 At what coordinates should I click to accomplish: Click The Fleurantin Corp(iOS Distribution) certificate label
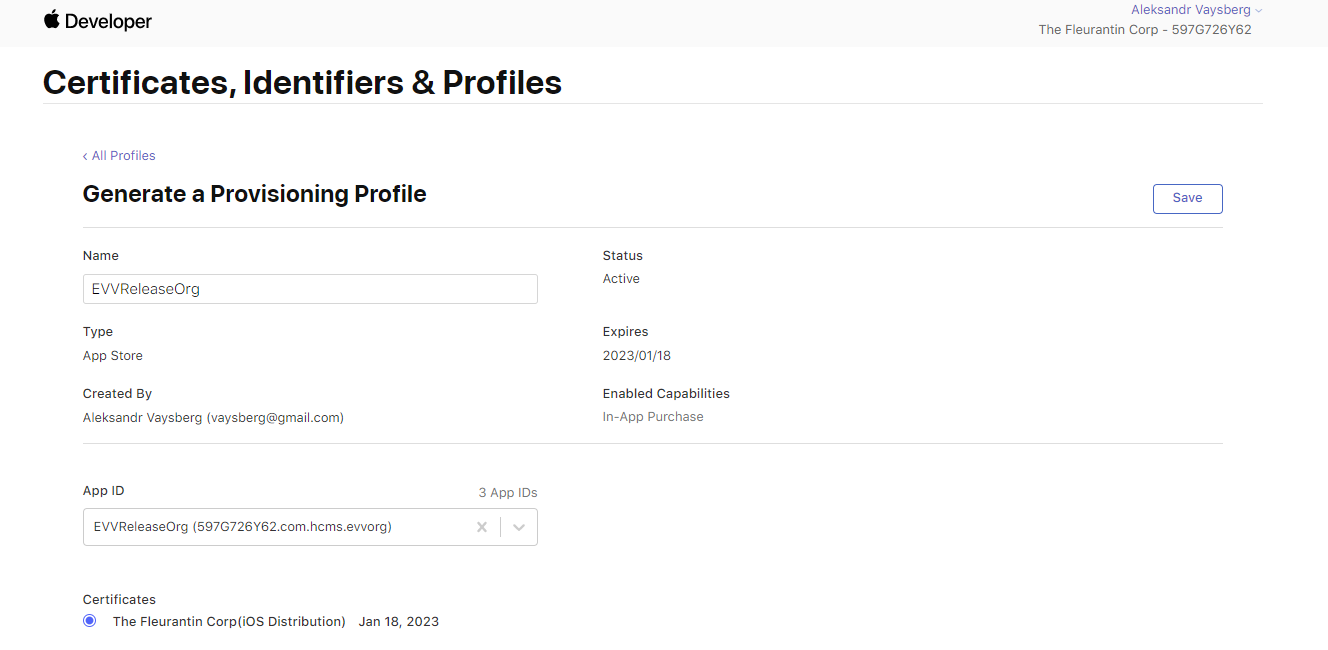pos(229,622)
